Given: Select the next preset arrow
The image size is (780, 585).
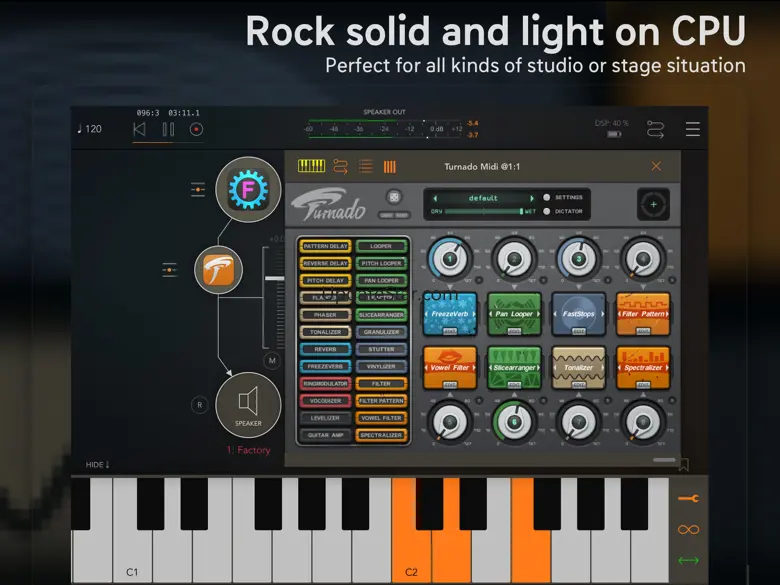Looking at the screenshot, I should pyautogui.click(x=532, y=198).
